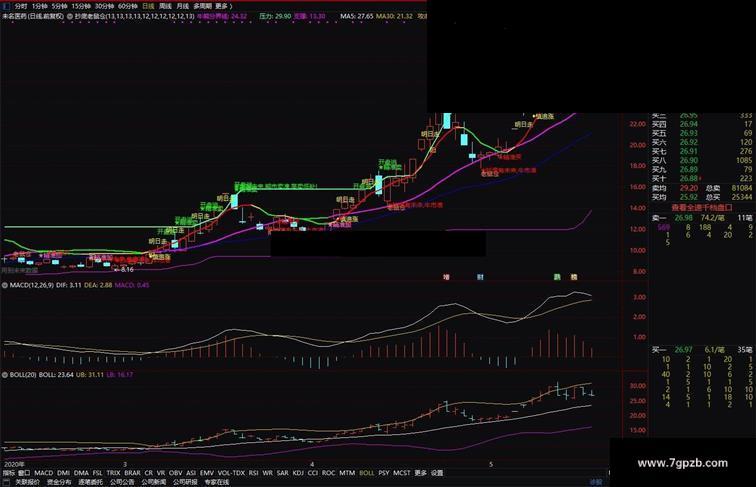
Task: Select the MCST indicator tab
Action: [401, 473]
